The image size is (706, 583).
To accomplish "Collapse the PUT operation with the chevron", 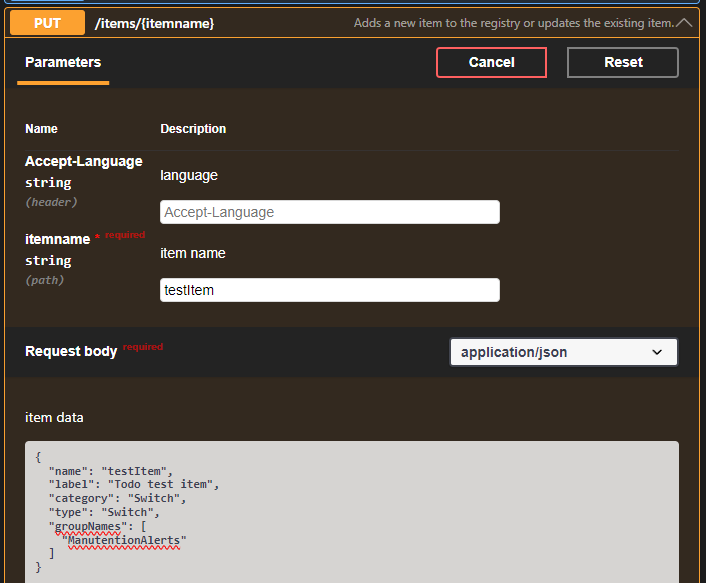I will [x=684, y=22].
